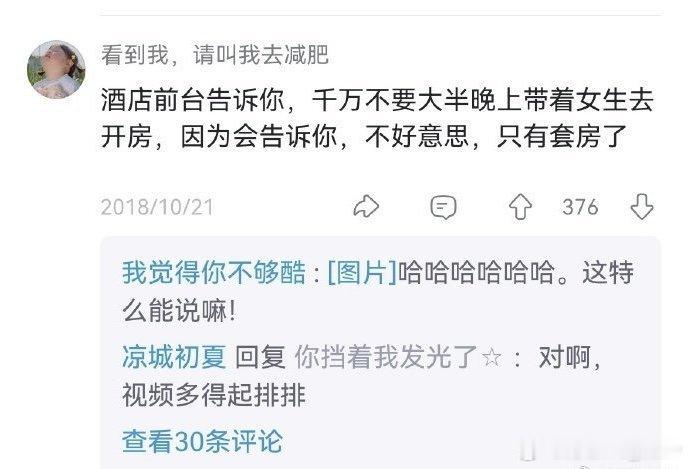Select the main comment text about 酒店前台
This screenshot has height=469, width=689.
pyautogui.click(x=377, y=118)
